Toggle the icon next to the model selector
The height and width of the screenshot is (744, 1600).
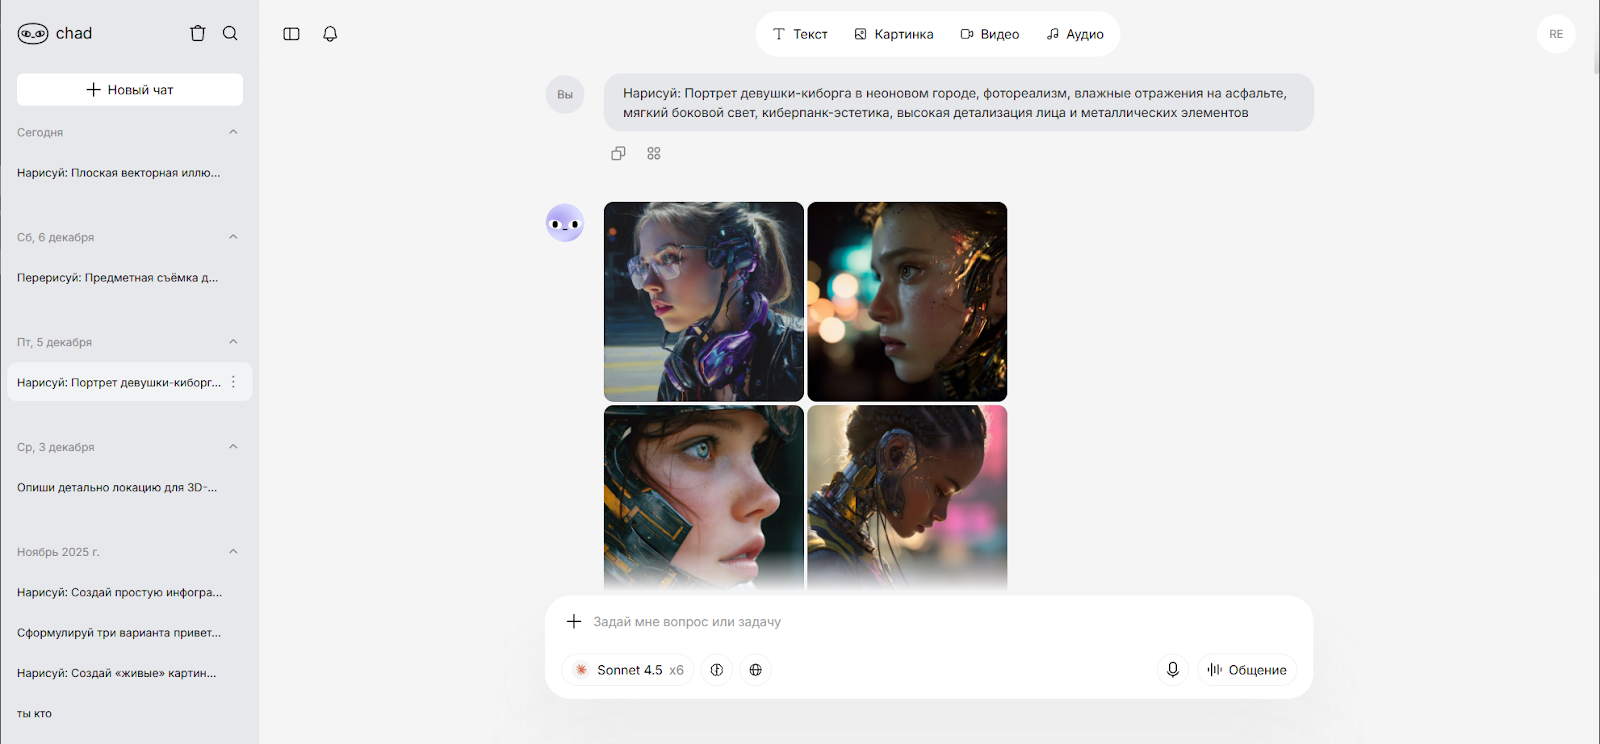pos(717,670)
